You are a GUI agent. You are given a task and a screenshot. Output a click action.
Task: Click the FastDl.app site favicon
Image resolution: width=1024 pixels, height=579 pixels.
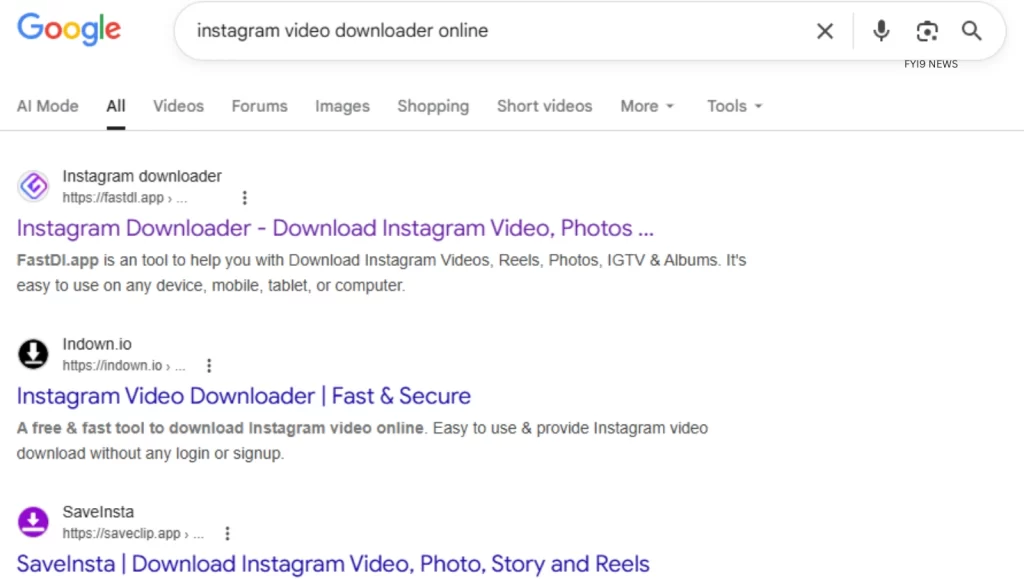point(33,186)
